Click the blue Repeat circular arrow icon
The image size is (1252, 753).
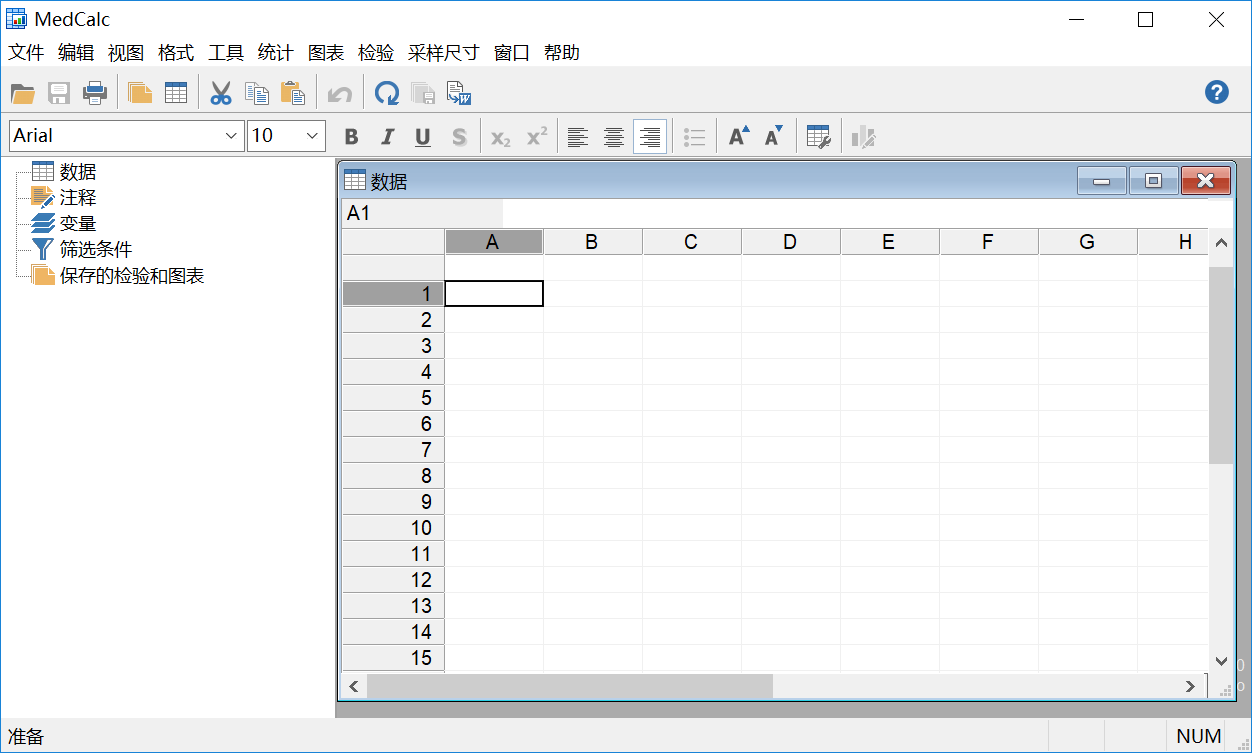pyautogui.click(x=387, y=94)
